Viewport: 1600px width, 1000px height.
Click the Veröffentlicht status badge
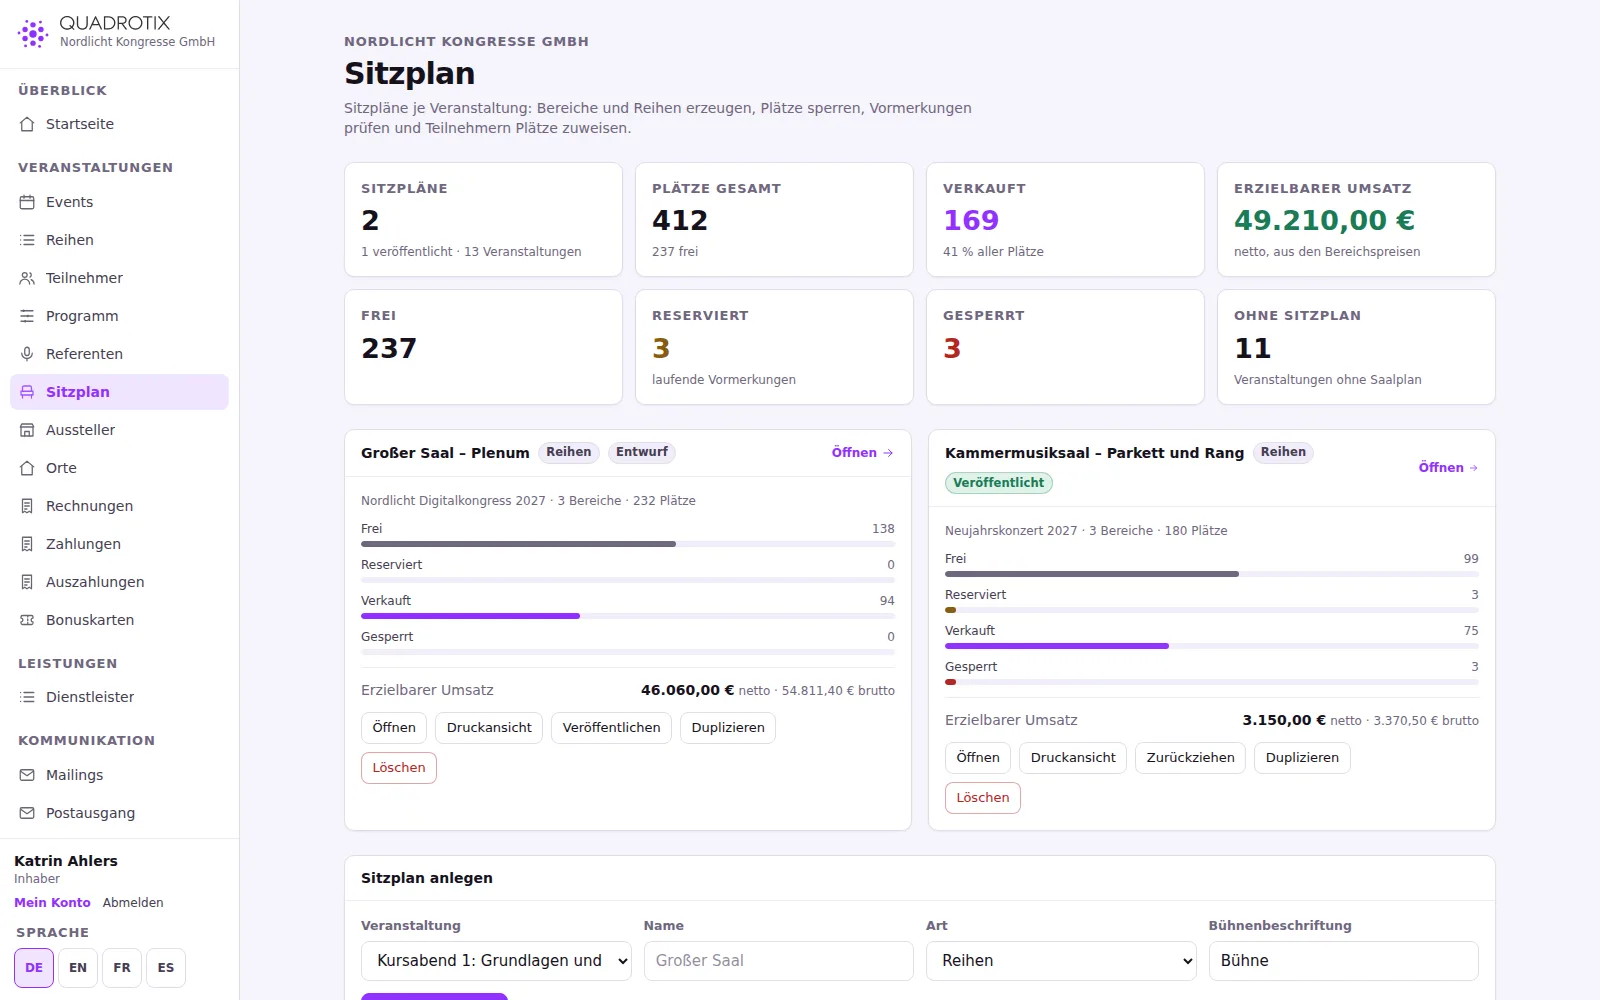(999, 483)
